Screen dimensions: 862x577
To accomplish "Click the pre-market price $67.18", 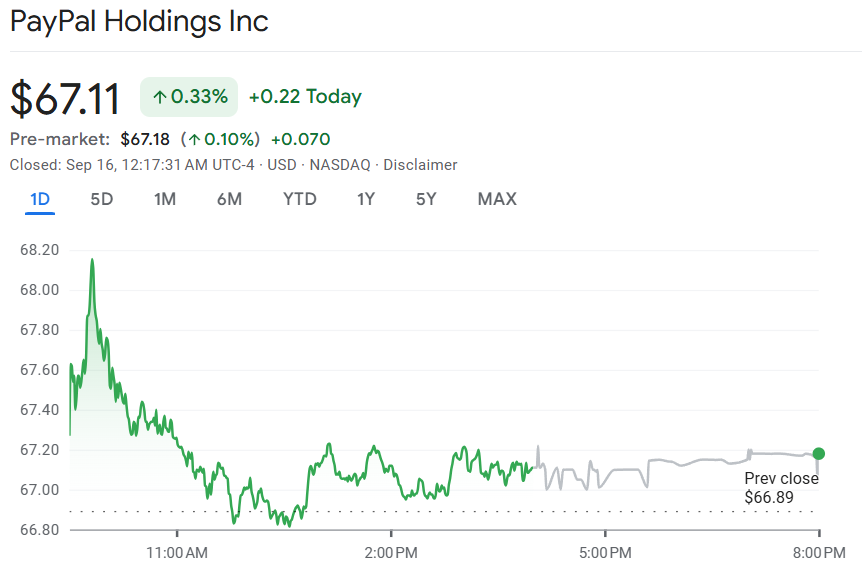I will click(x=145, y=139).
